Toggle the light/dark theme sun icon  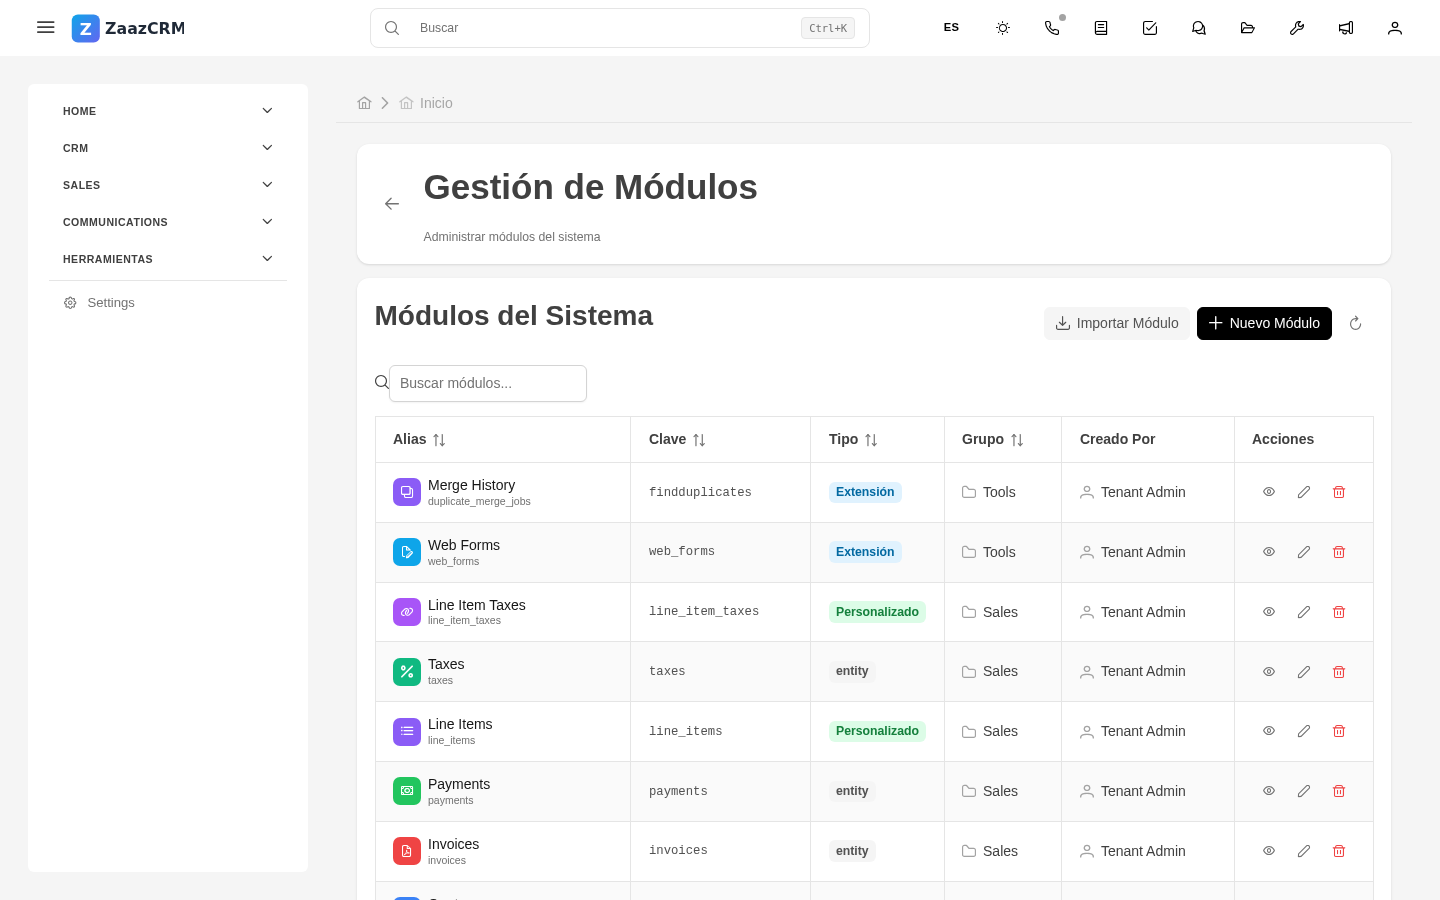1003,28
